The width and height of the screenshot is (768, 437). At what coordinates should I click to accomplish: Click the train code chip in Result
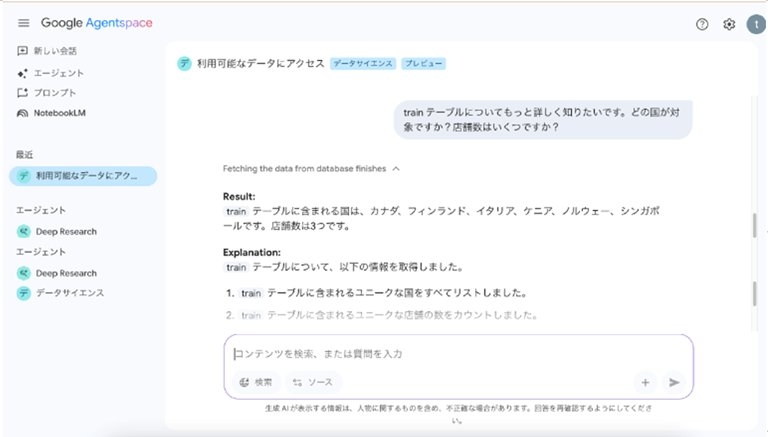(236, 211)
